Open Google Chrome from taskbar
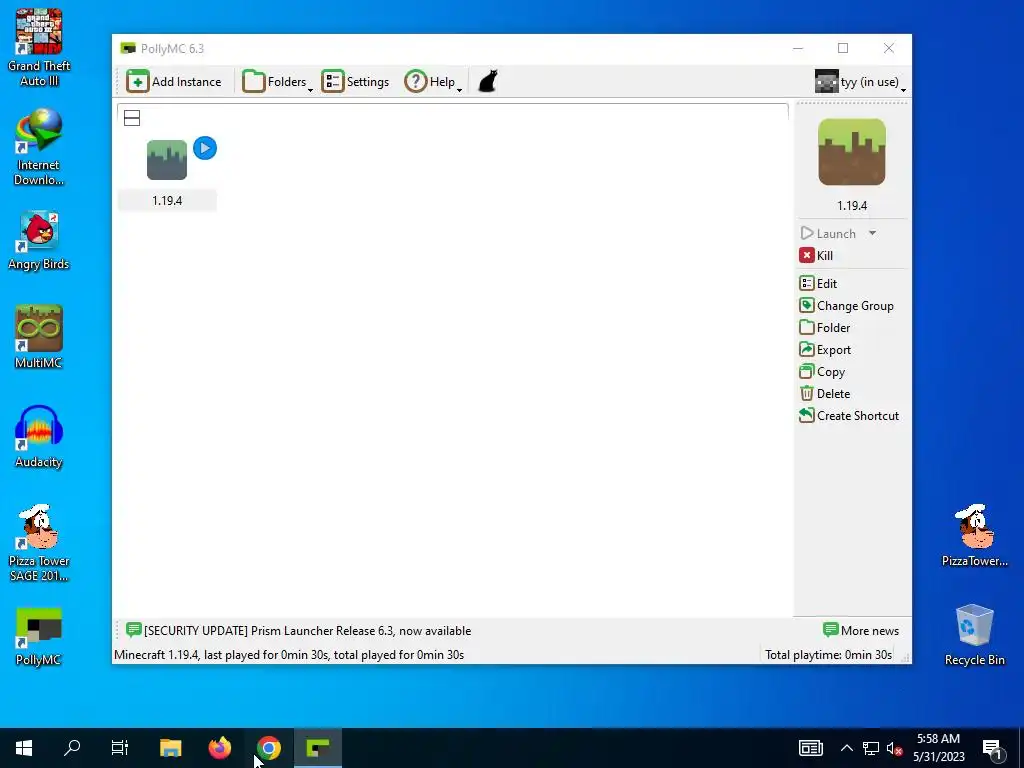This screenshot has height=768, width=1024. point(268,748)
